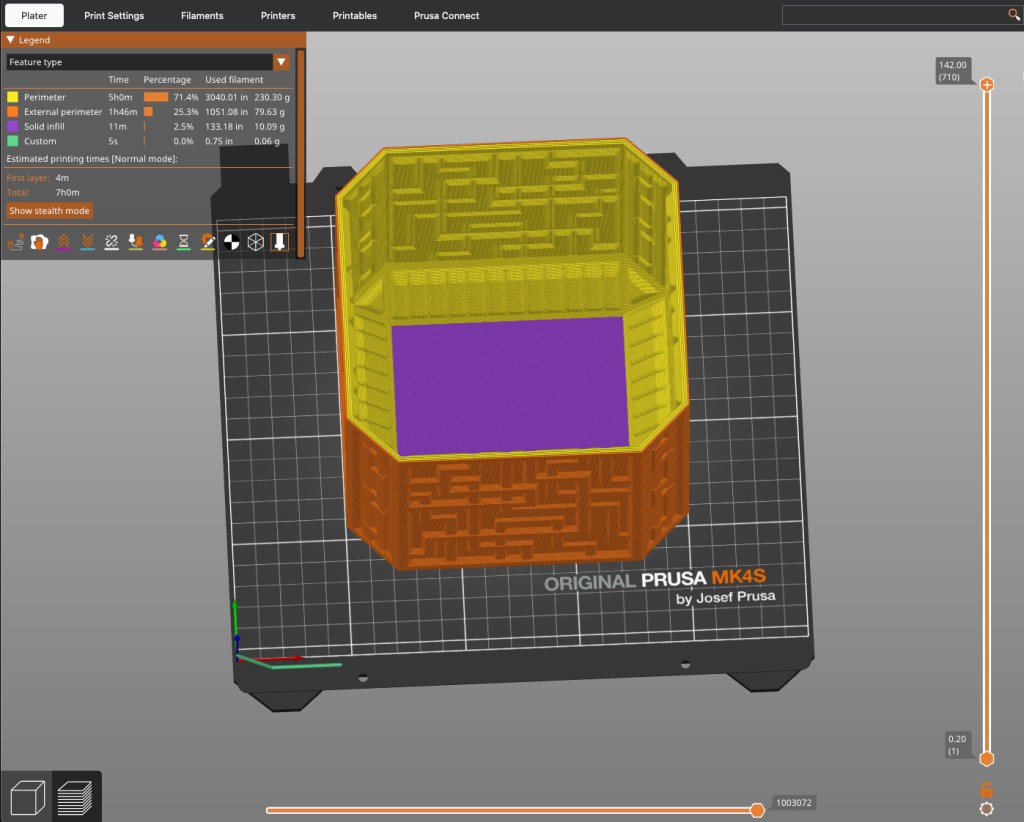Open the Print Settings tab

coord(114,15)
